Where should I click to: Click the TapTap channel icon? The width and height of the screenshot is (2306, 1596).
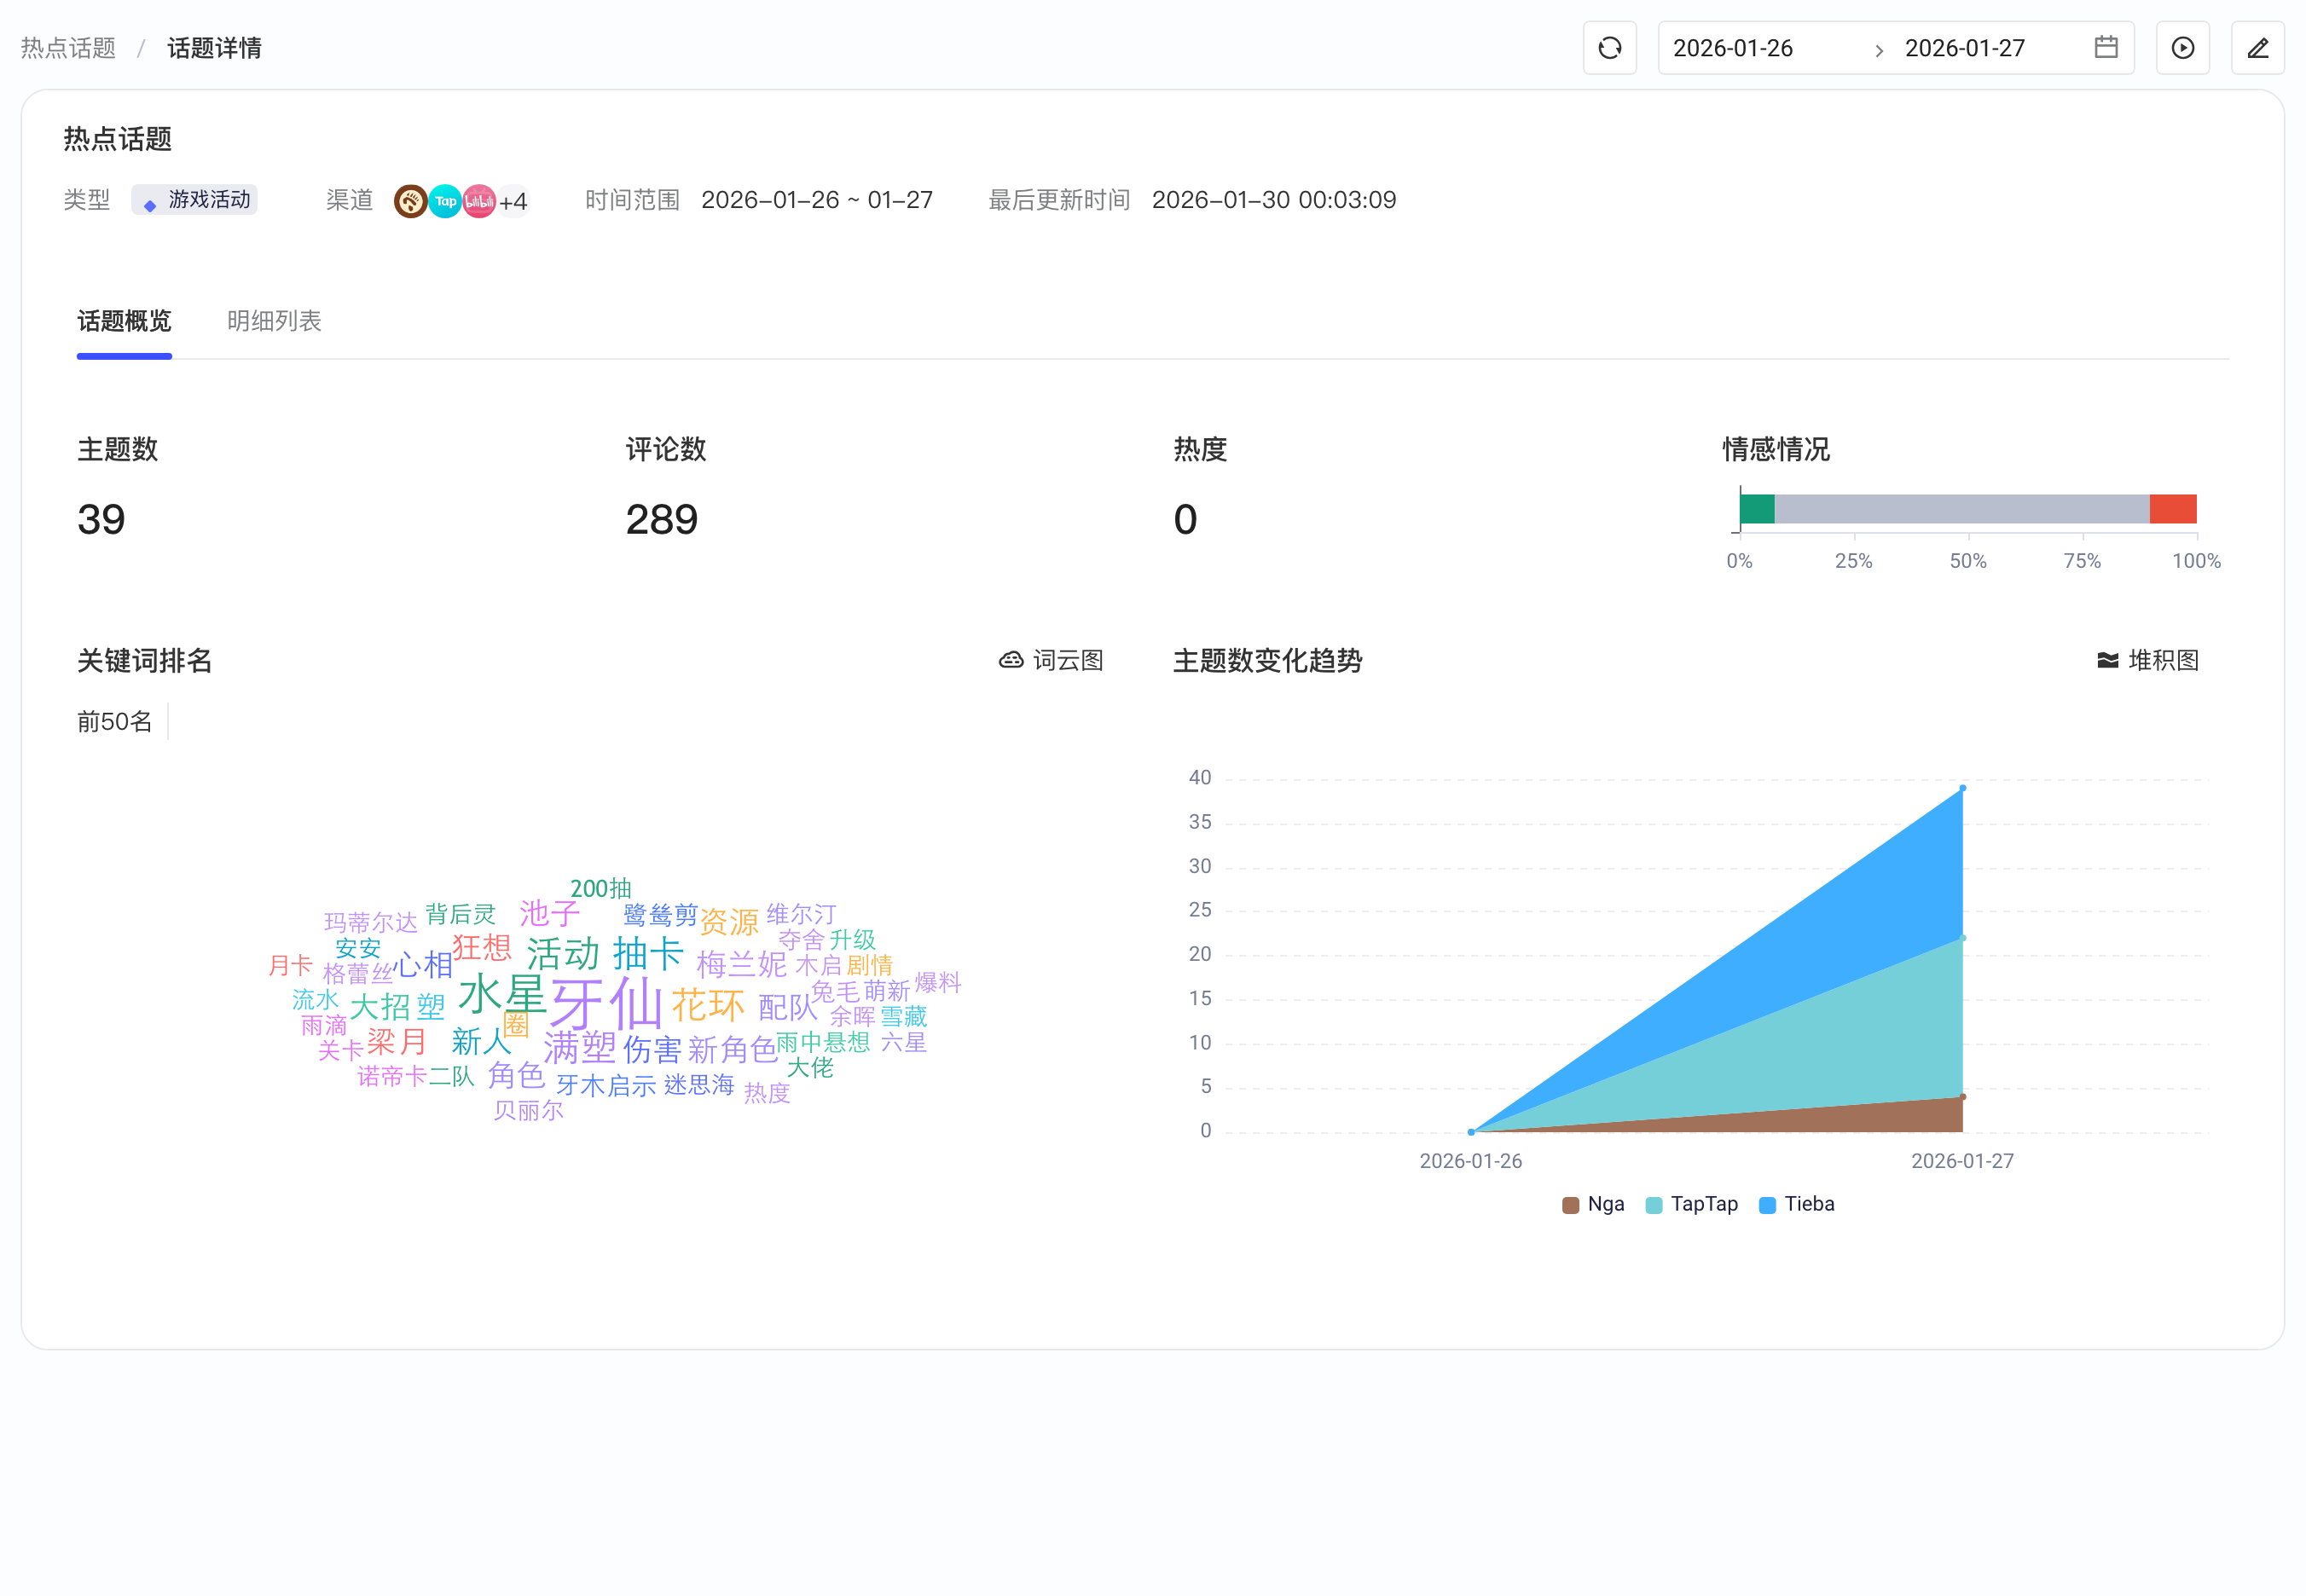[445, 201]
